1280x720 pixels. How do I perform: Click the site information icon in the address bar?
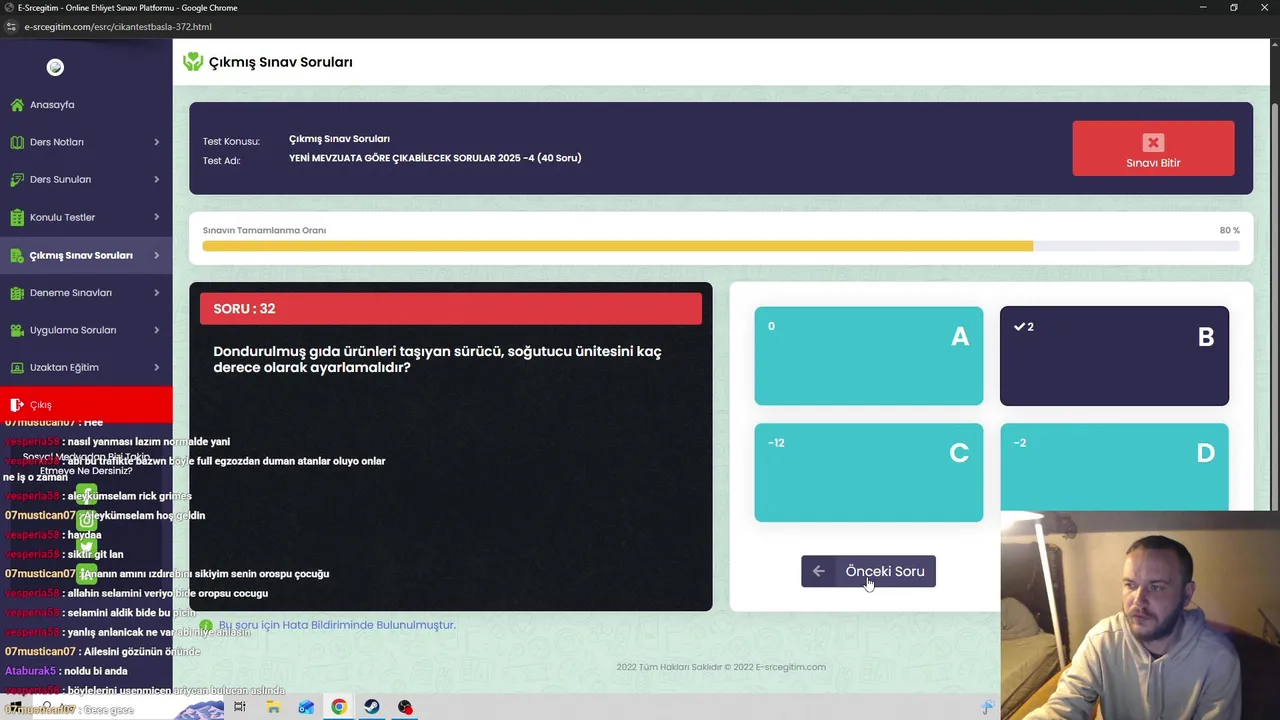click(10, 27)
